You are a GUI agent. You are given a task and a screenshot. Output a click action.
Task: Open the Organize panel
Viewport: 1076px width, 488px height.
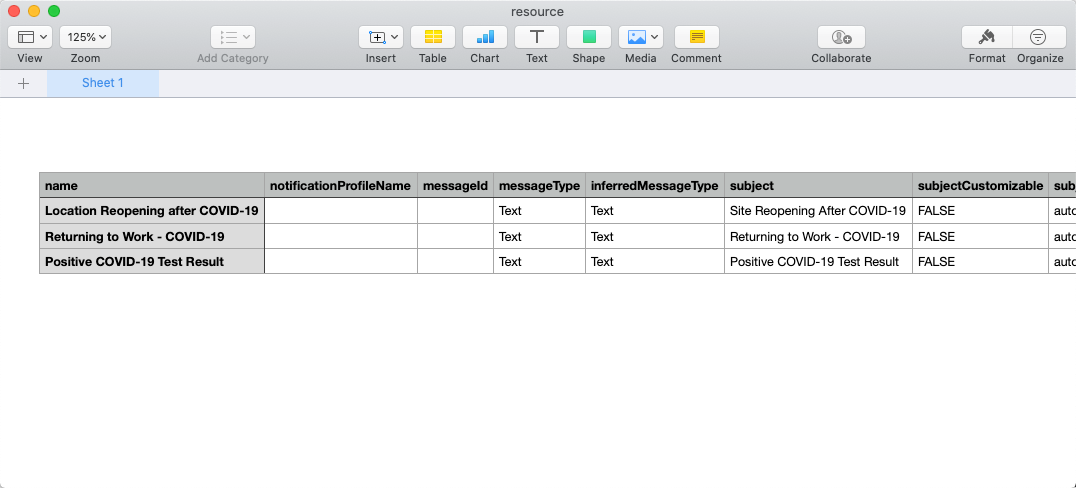(1039, 37)
